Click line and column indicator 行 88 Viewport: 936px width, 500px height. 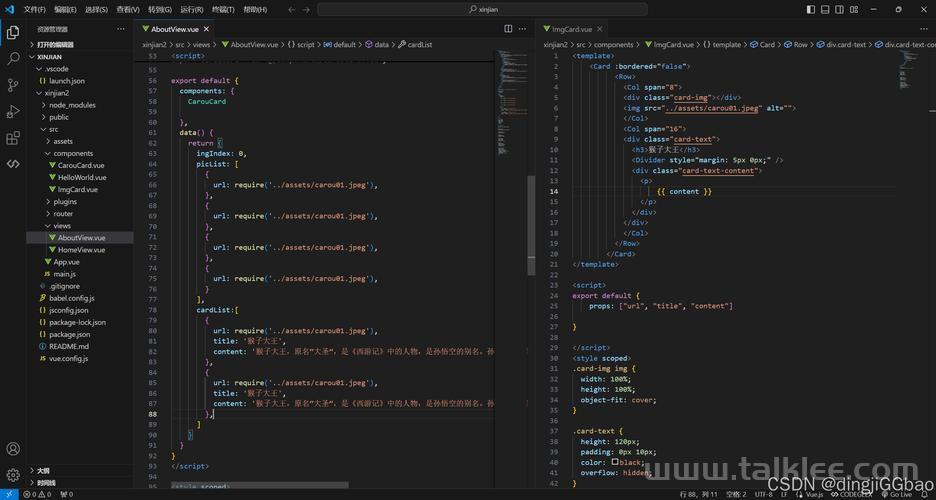[698, 494]
